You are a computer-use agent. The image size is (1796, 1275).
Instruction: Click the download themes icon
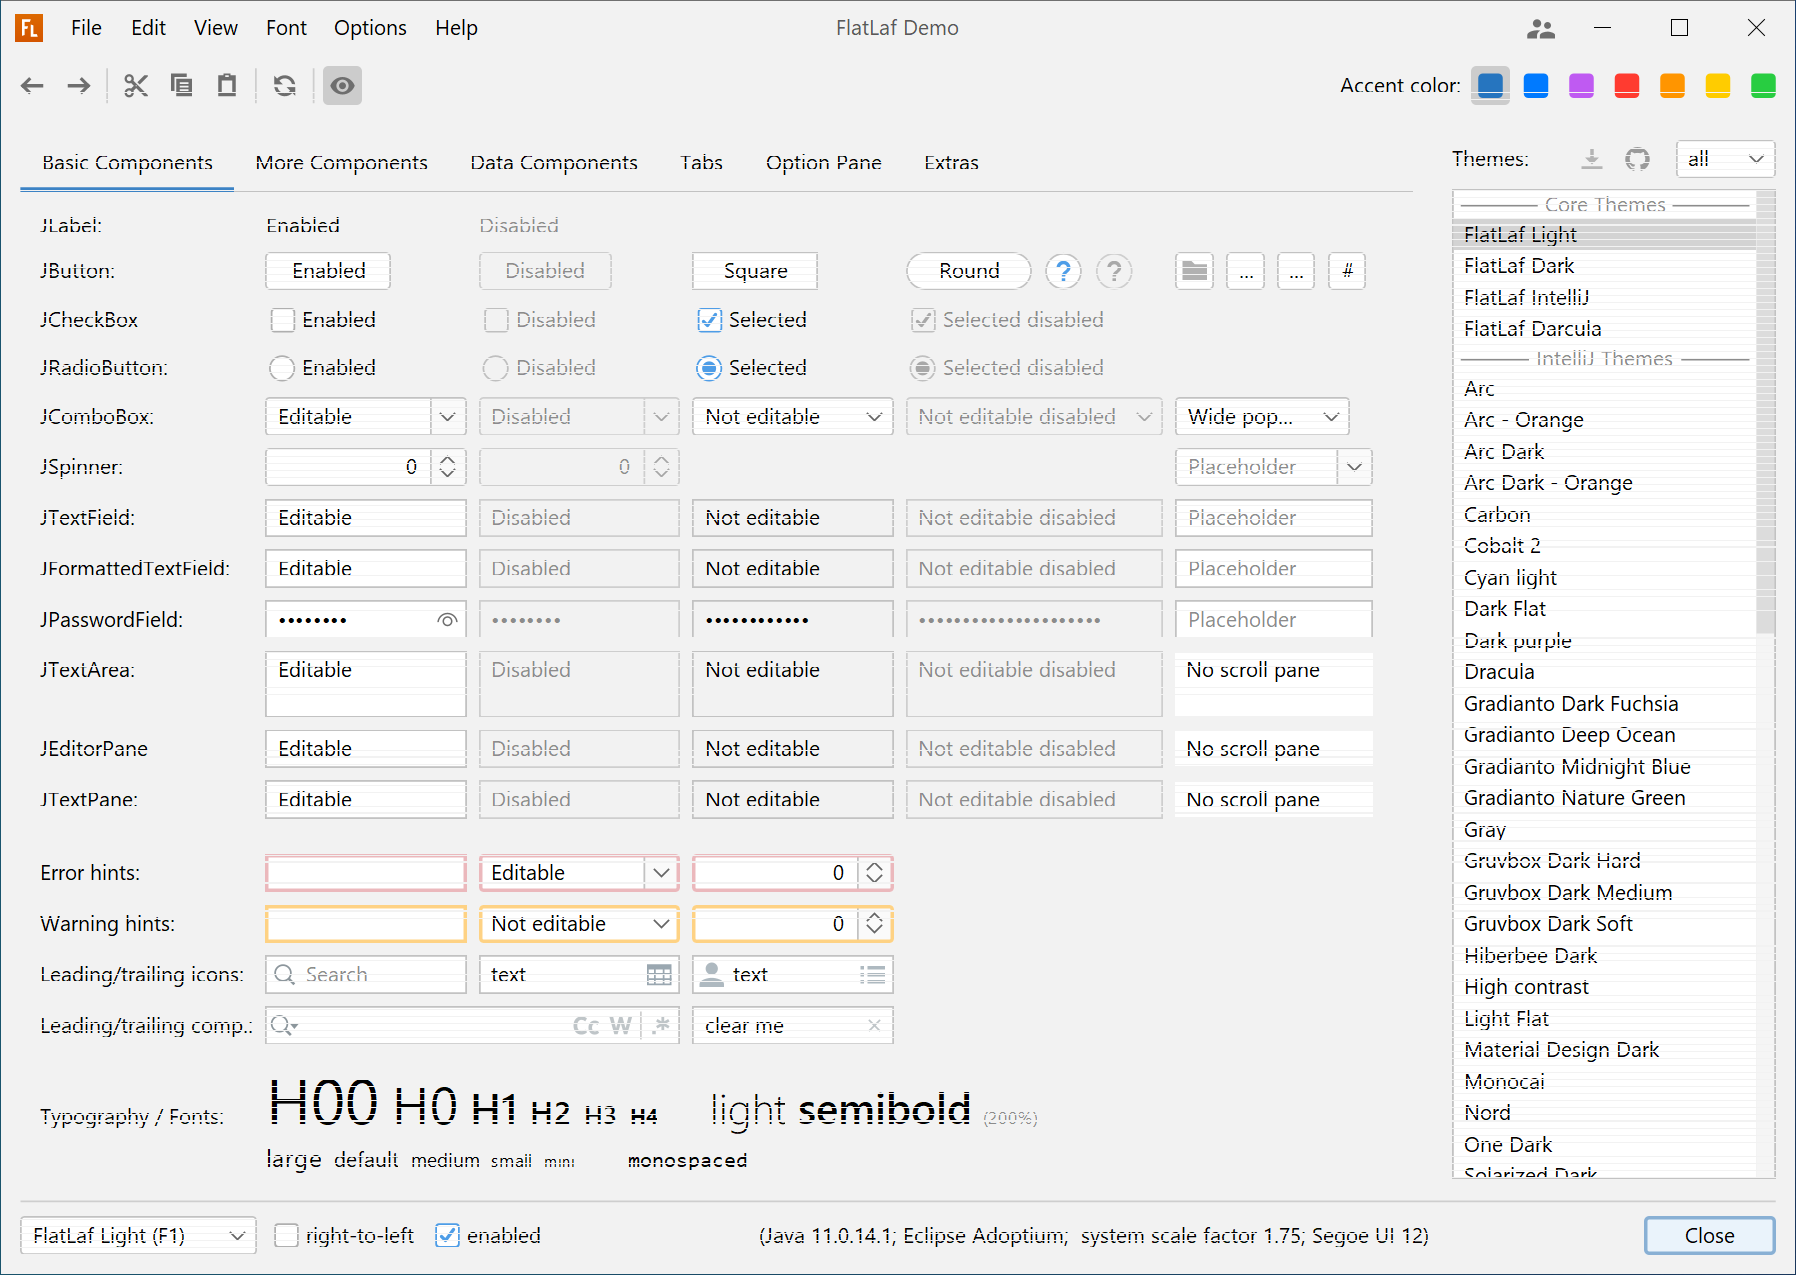1590,159
